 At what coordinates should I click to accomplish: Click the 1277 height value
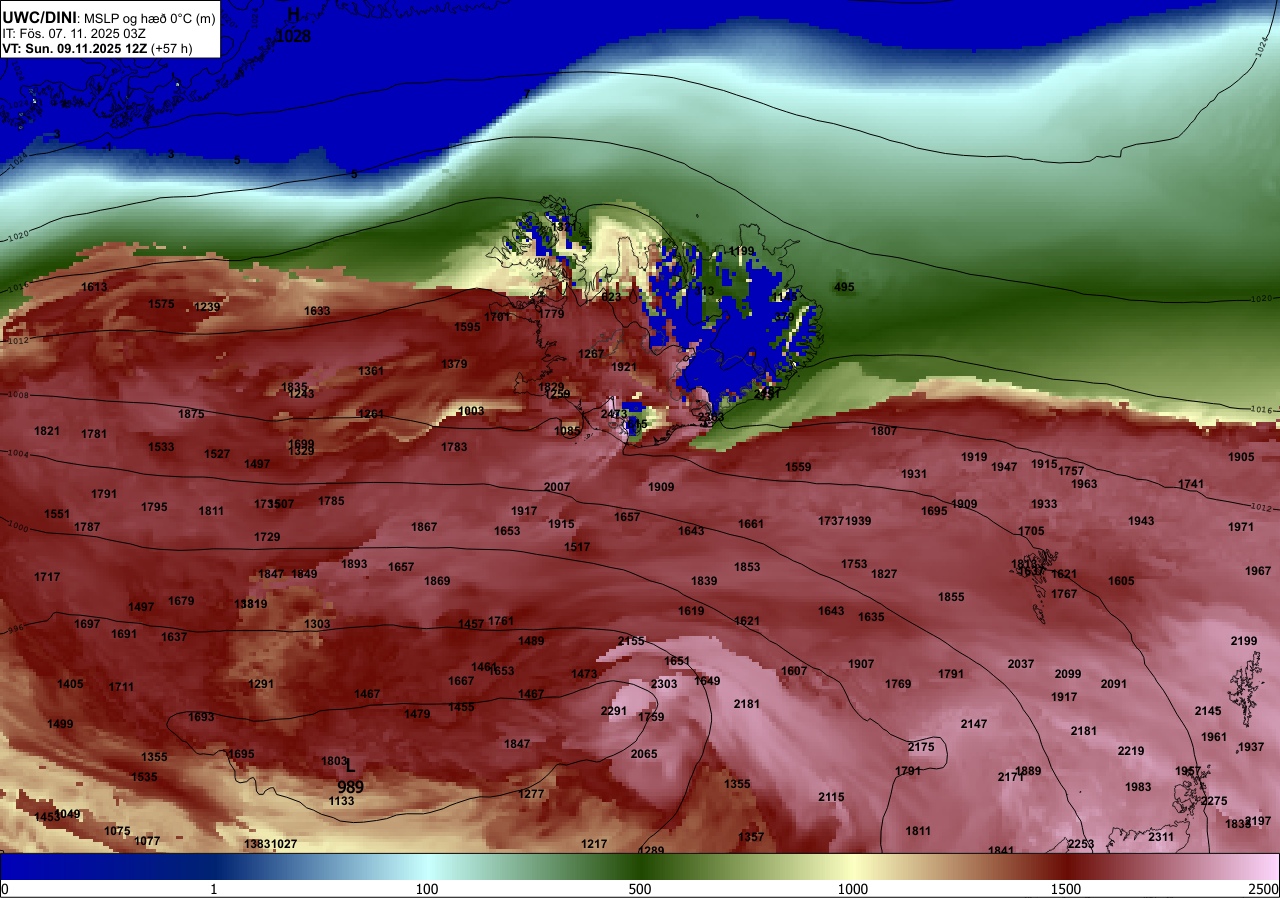click(531, 794)
